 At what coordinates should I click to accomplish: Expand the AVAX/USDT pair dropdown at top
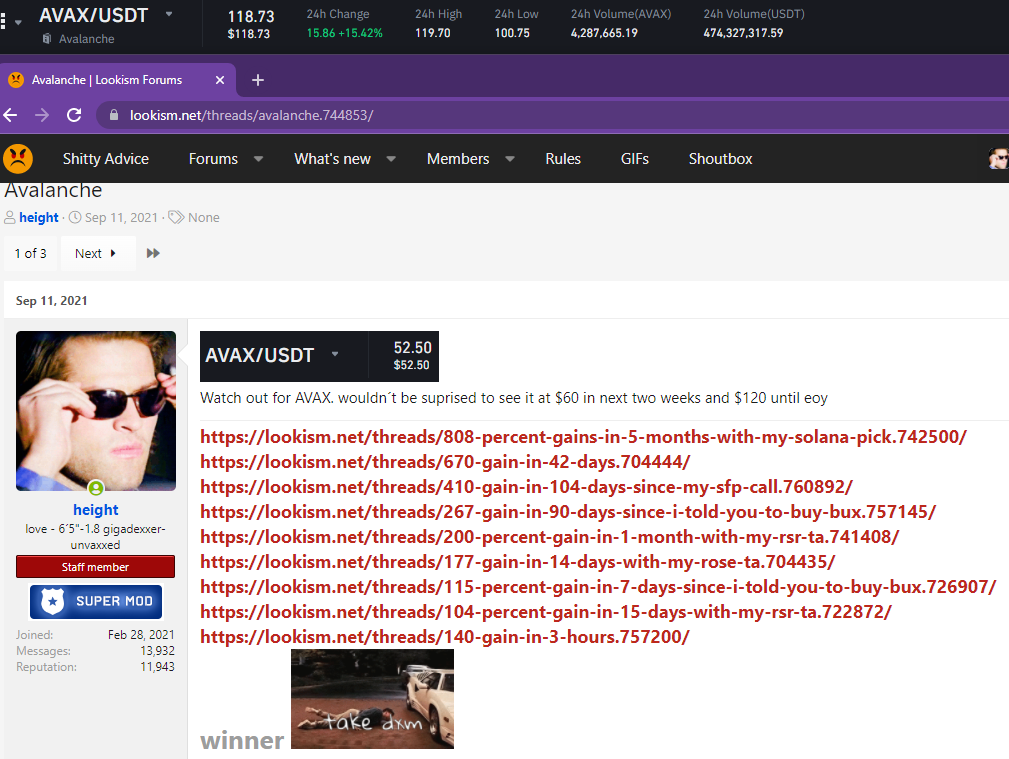click(169, 14)
